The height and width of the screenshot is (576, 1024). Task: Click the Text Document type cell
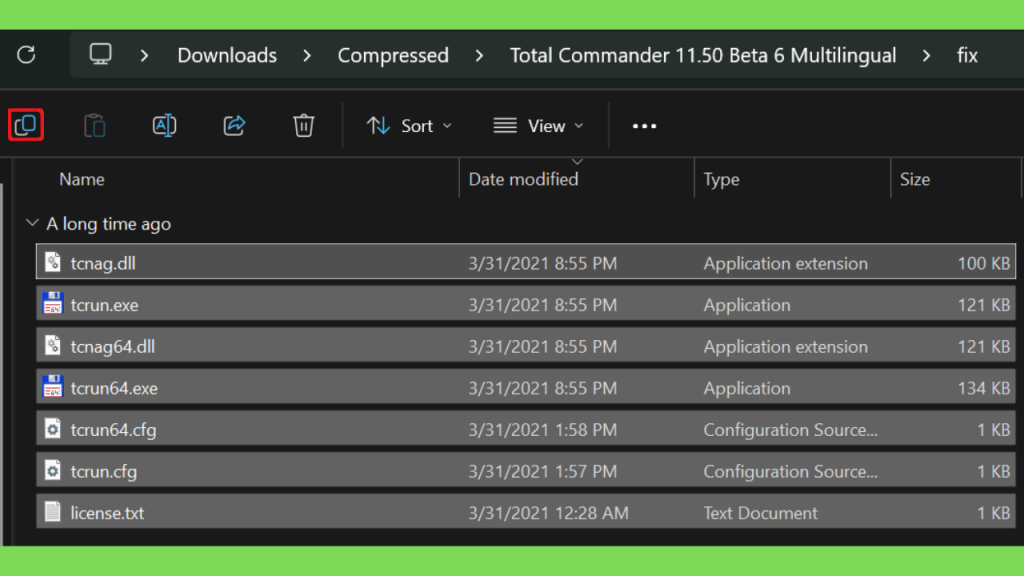(x=760, y=513)
